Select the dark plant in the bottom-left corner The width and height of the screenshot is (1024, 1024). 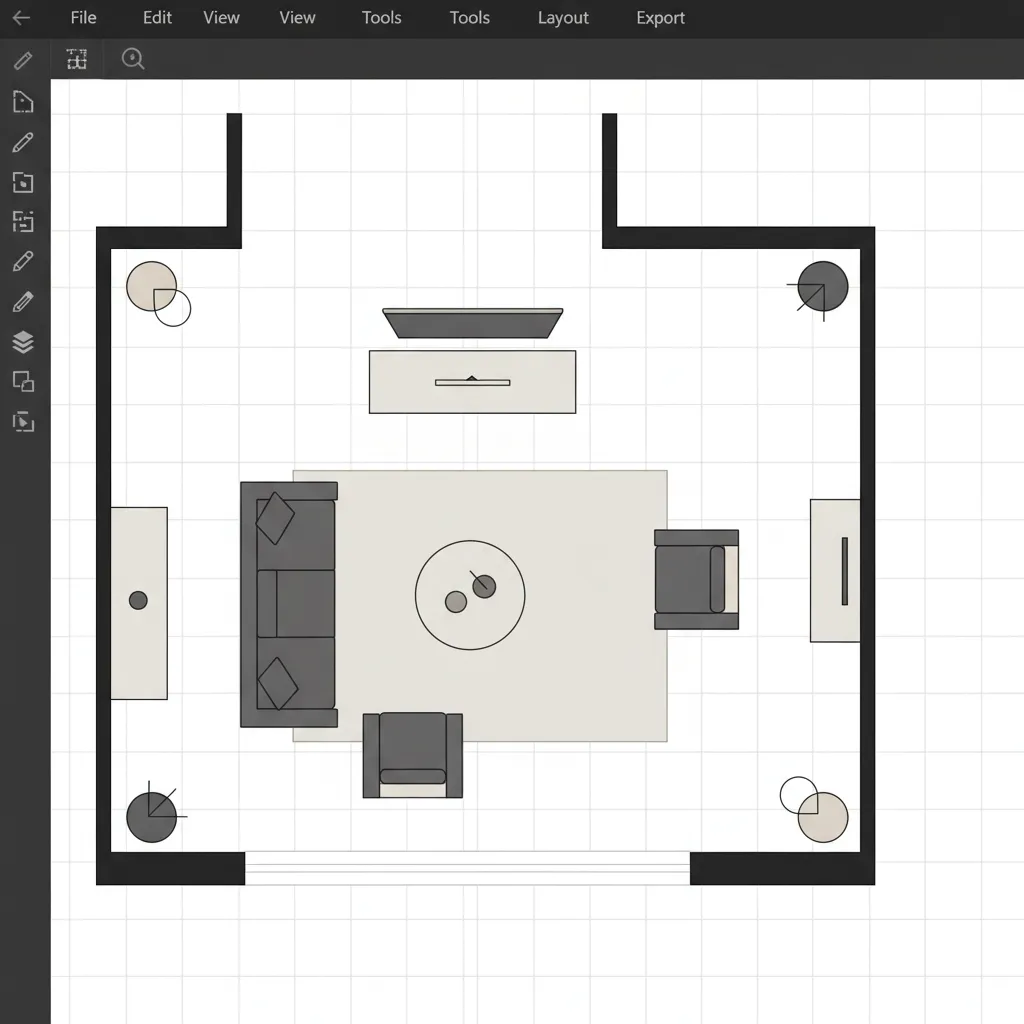point(152,817)
